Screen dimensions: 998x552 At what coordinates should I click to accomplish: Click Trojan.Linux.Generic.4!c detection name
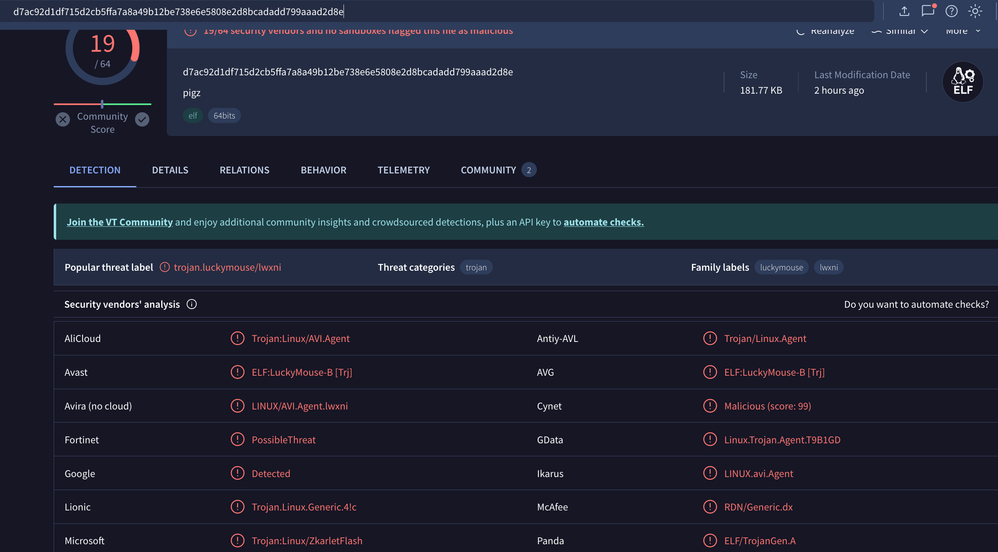304,507
